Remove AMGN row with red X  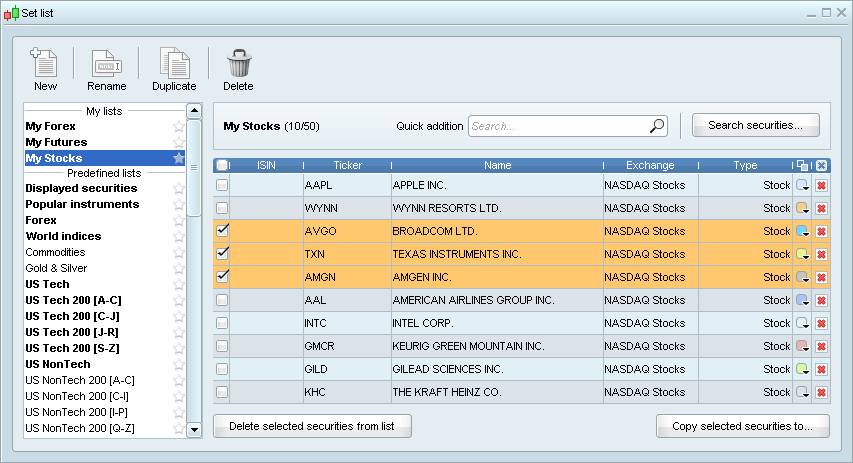(821, 277)
